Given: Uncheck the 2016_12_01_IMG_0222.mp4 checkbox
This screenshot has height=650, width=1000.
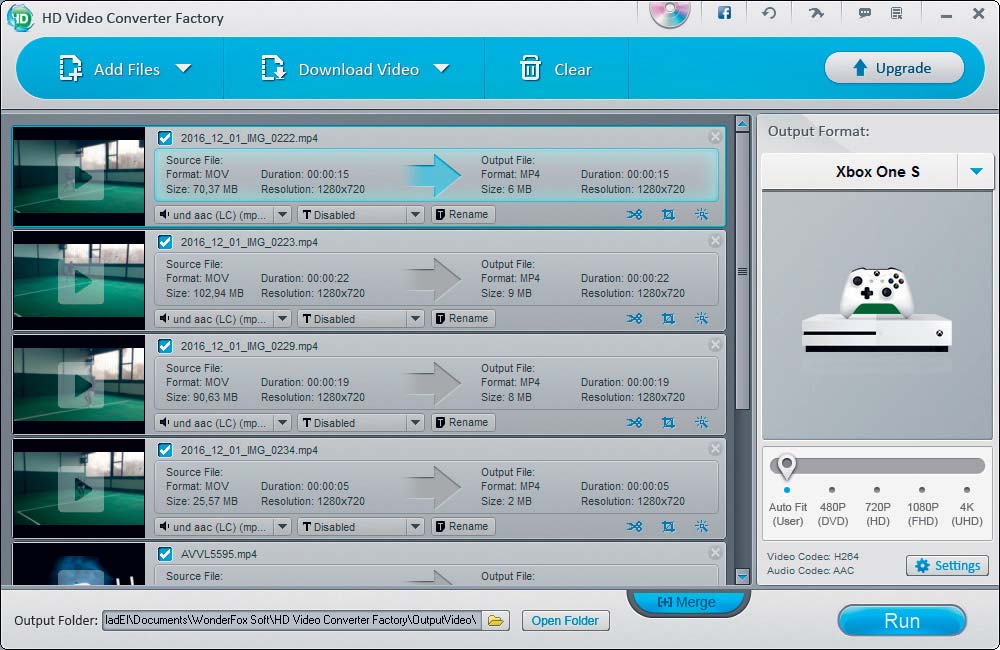Looking at the screenshot, I should click(165, 138).
